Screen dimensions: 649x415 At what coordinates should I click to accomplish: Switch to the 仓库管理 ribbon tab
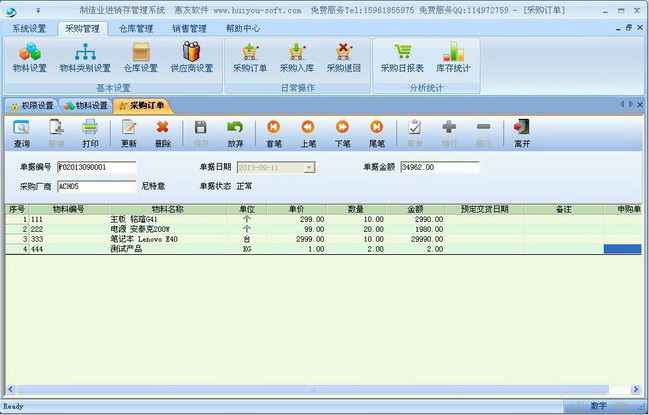pos(136,29)
